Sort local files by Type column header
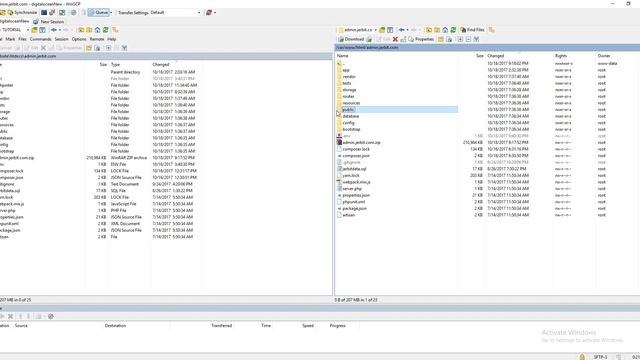 (x=116, y=64)
